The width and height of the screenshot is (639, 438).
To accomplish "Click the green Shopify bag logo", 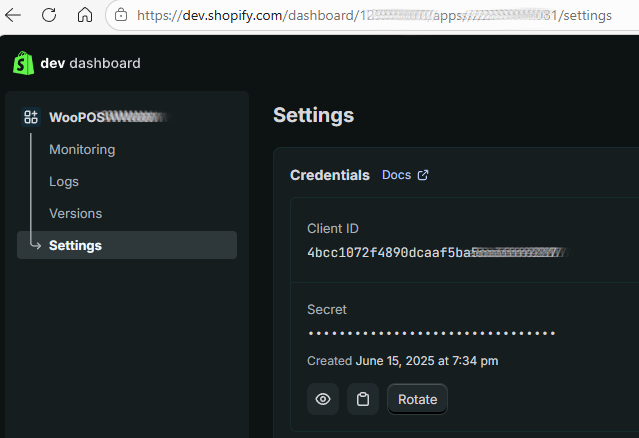I will coord(23,63).
